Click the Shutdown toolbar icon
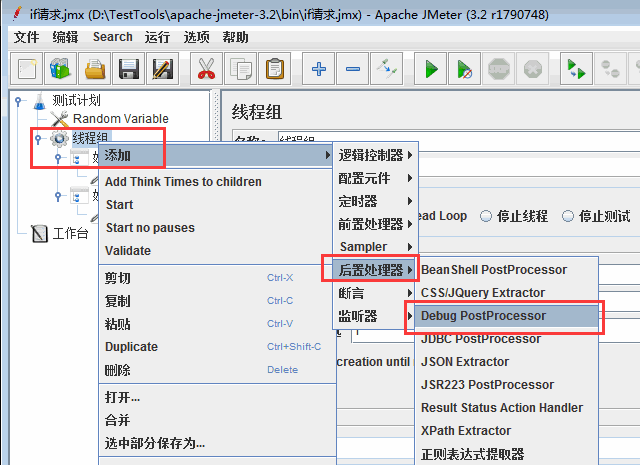The height and width of the screenshot is (465, 640). click(533, 69)
